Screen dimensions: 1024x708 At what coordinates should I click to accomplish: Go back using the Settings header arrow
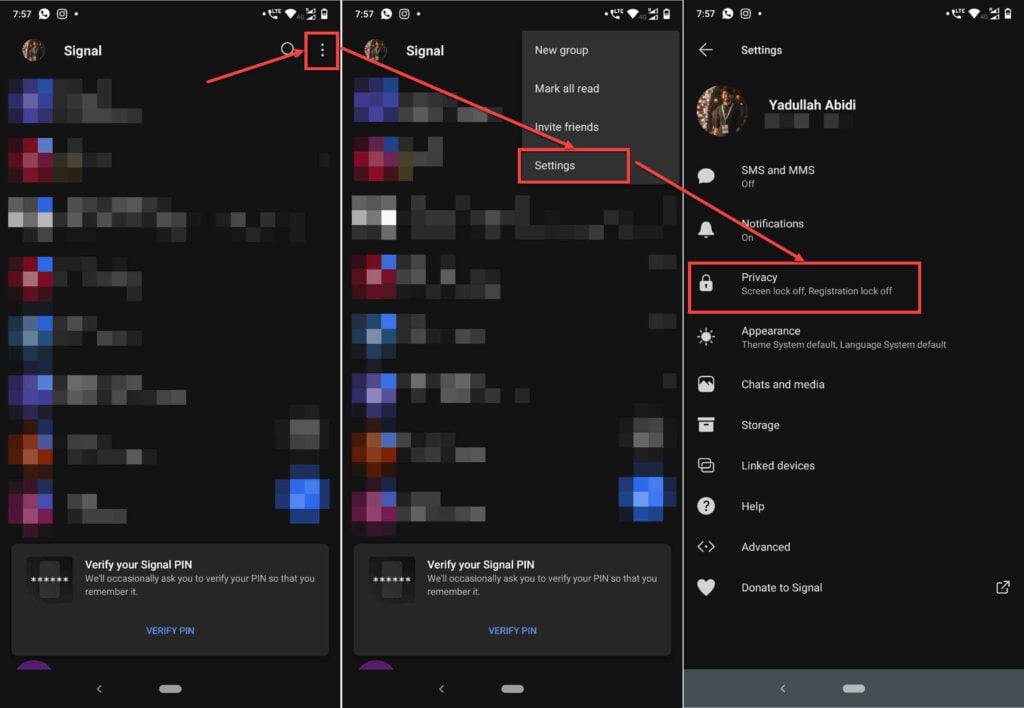705,50
